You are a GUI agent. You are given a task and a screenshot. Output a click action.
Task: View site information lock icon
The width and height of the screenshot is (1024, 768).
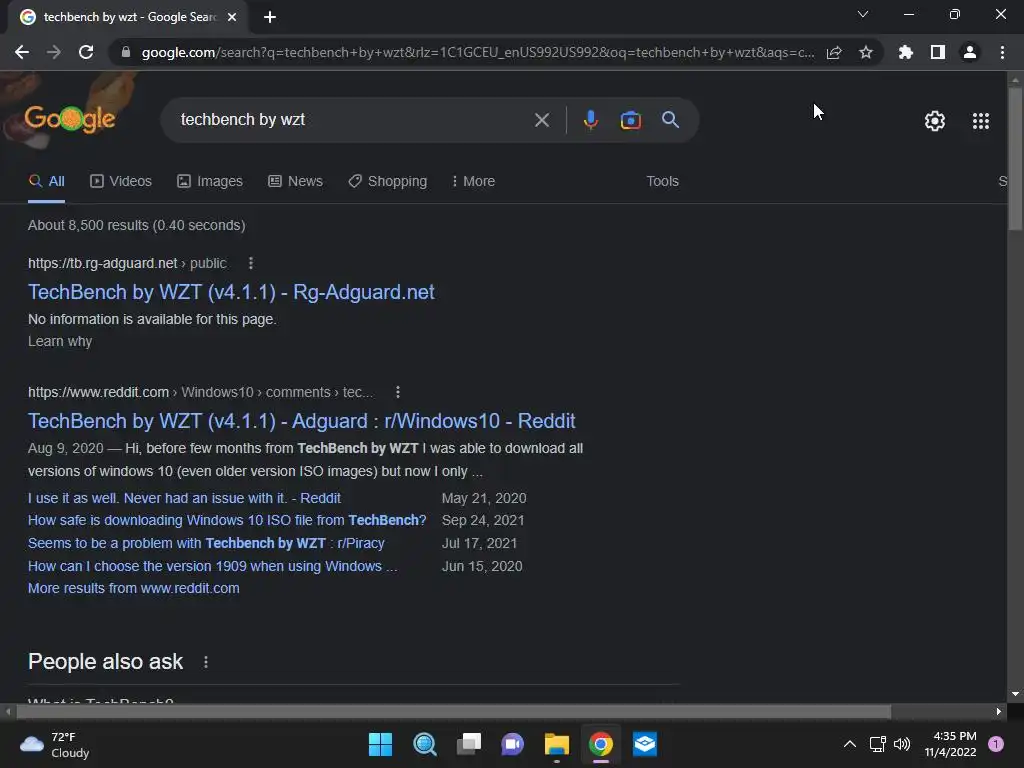(x=126, y=52)
